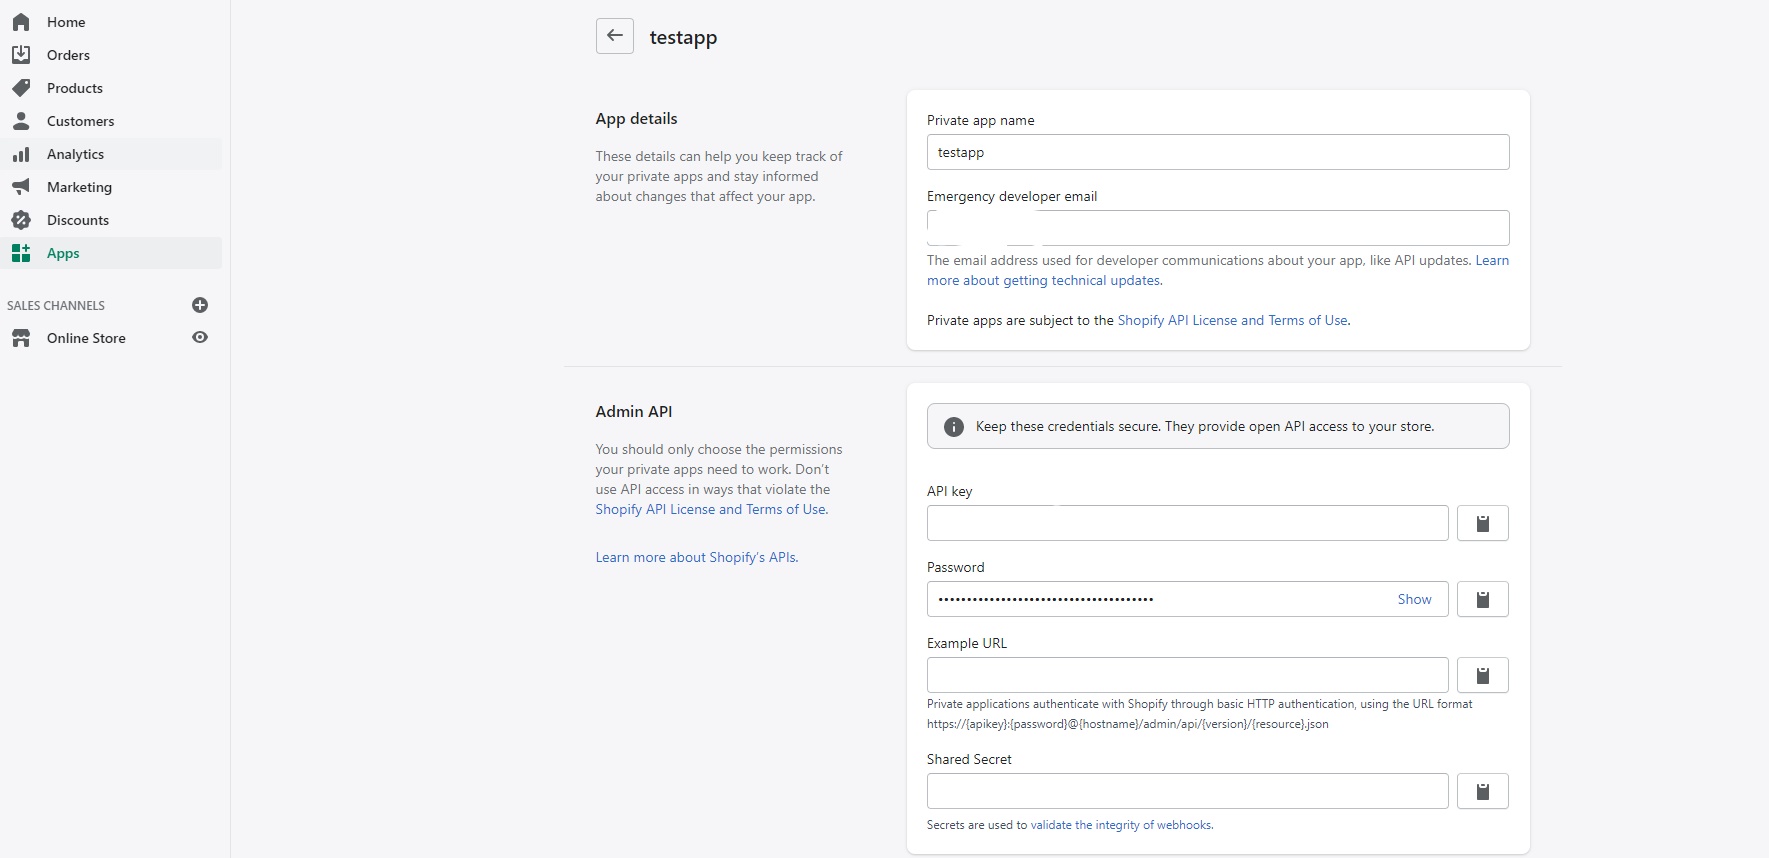Click the testapp page title

(x=683, y=37)
